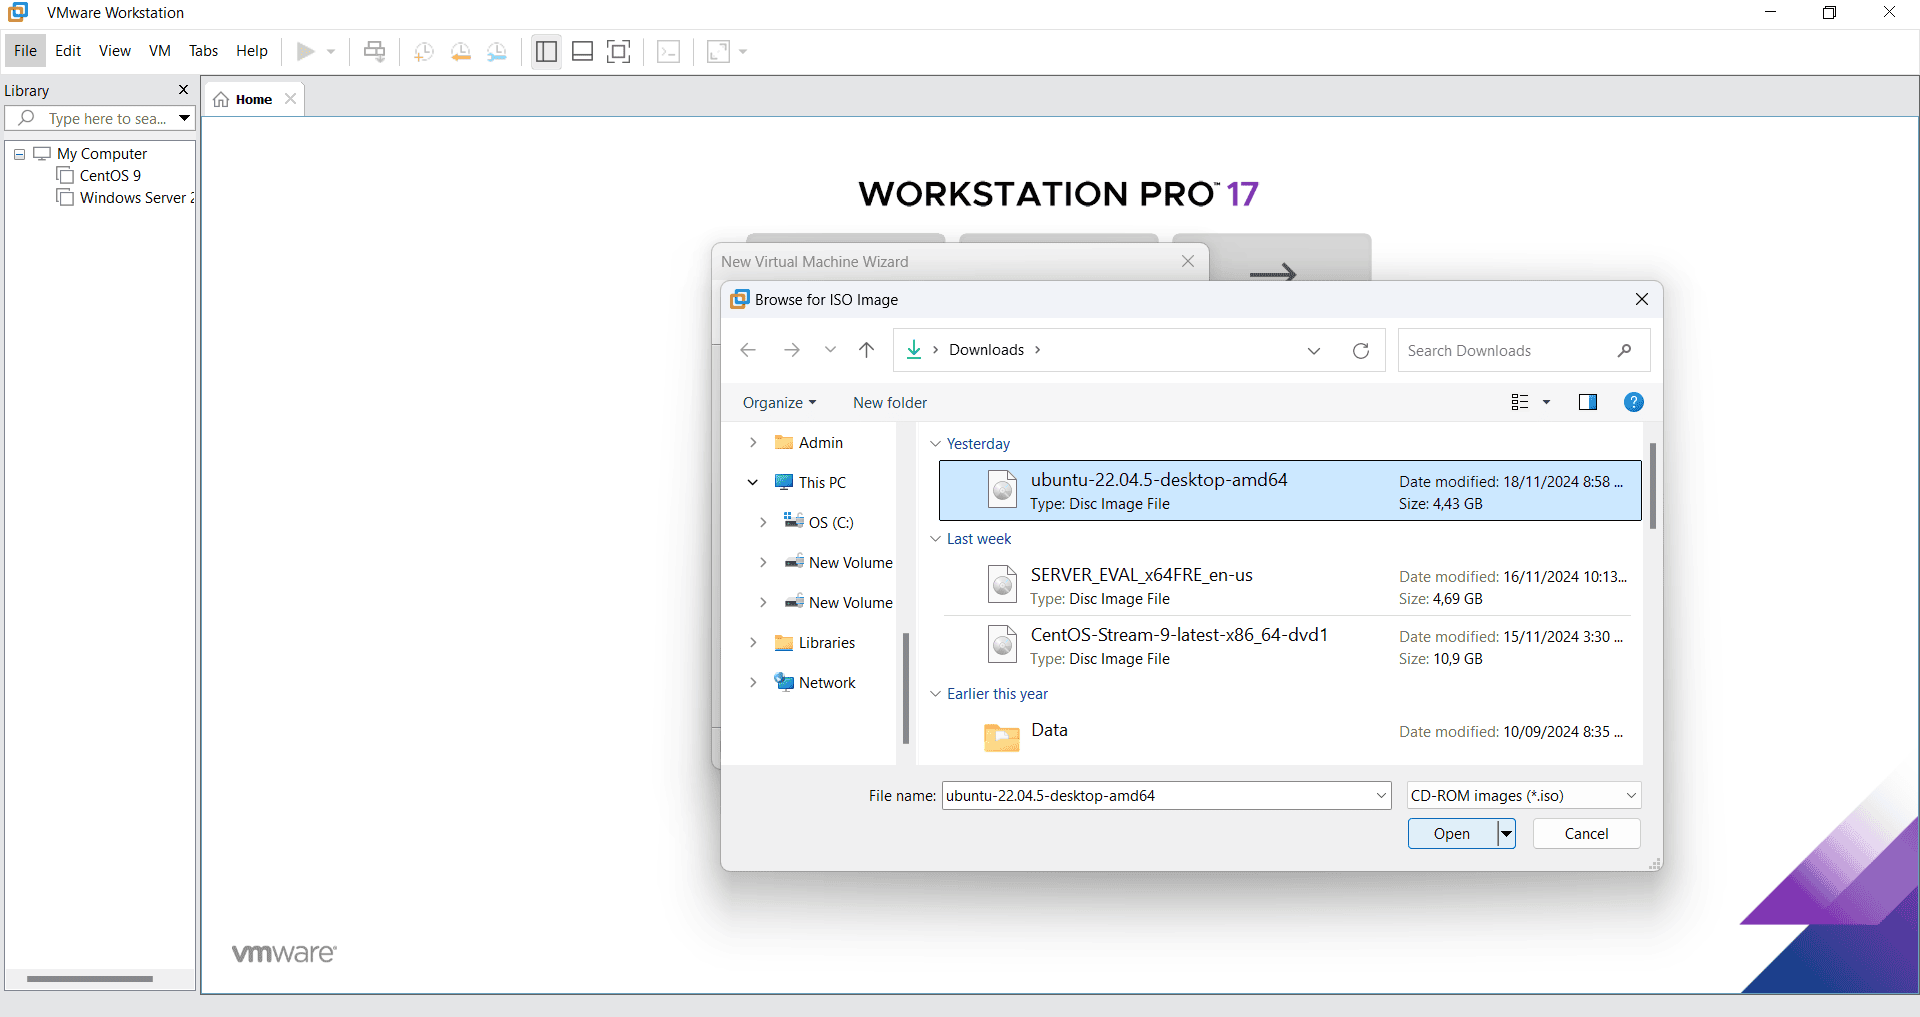Click the Cancel button
This screenshot has width=1920, height=1017.
(1586, 834)
